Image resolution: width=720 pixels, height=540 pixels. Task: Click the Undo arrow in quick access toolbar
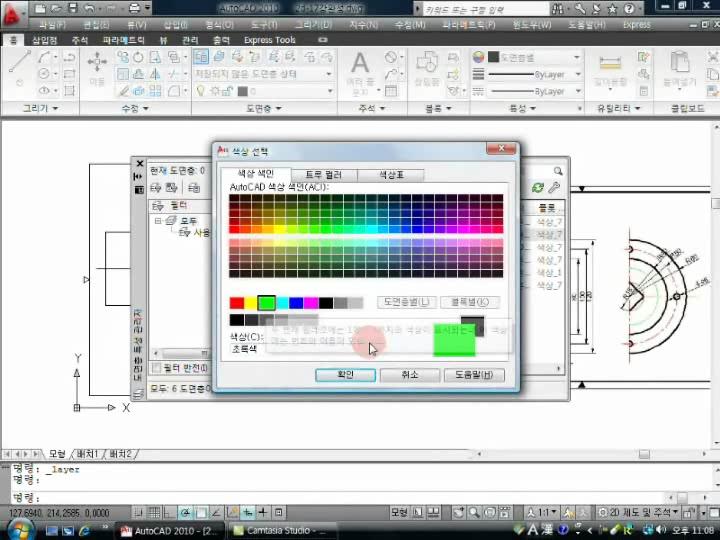click(x=90, y=8)
